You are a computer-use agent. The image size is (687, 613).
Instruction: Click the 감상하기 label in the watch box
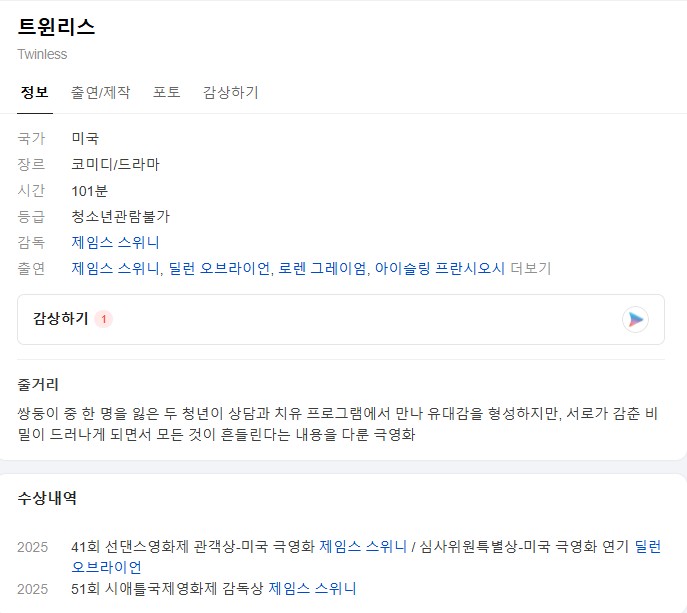point(61,319)
